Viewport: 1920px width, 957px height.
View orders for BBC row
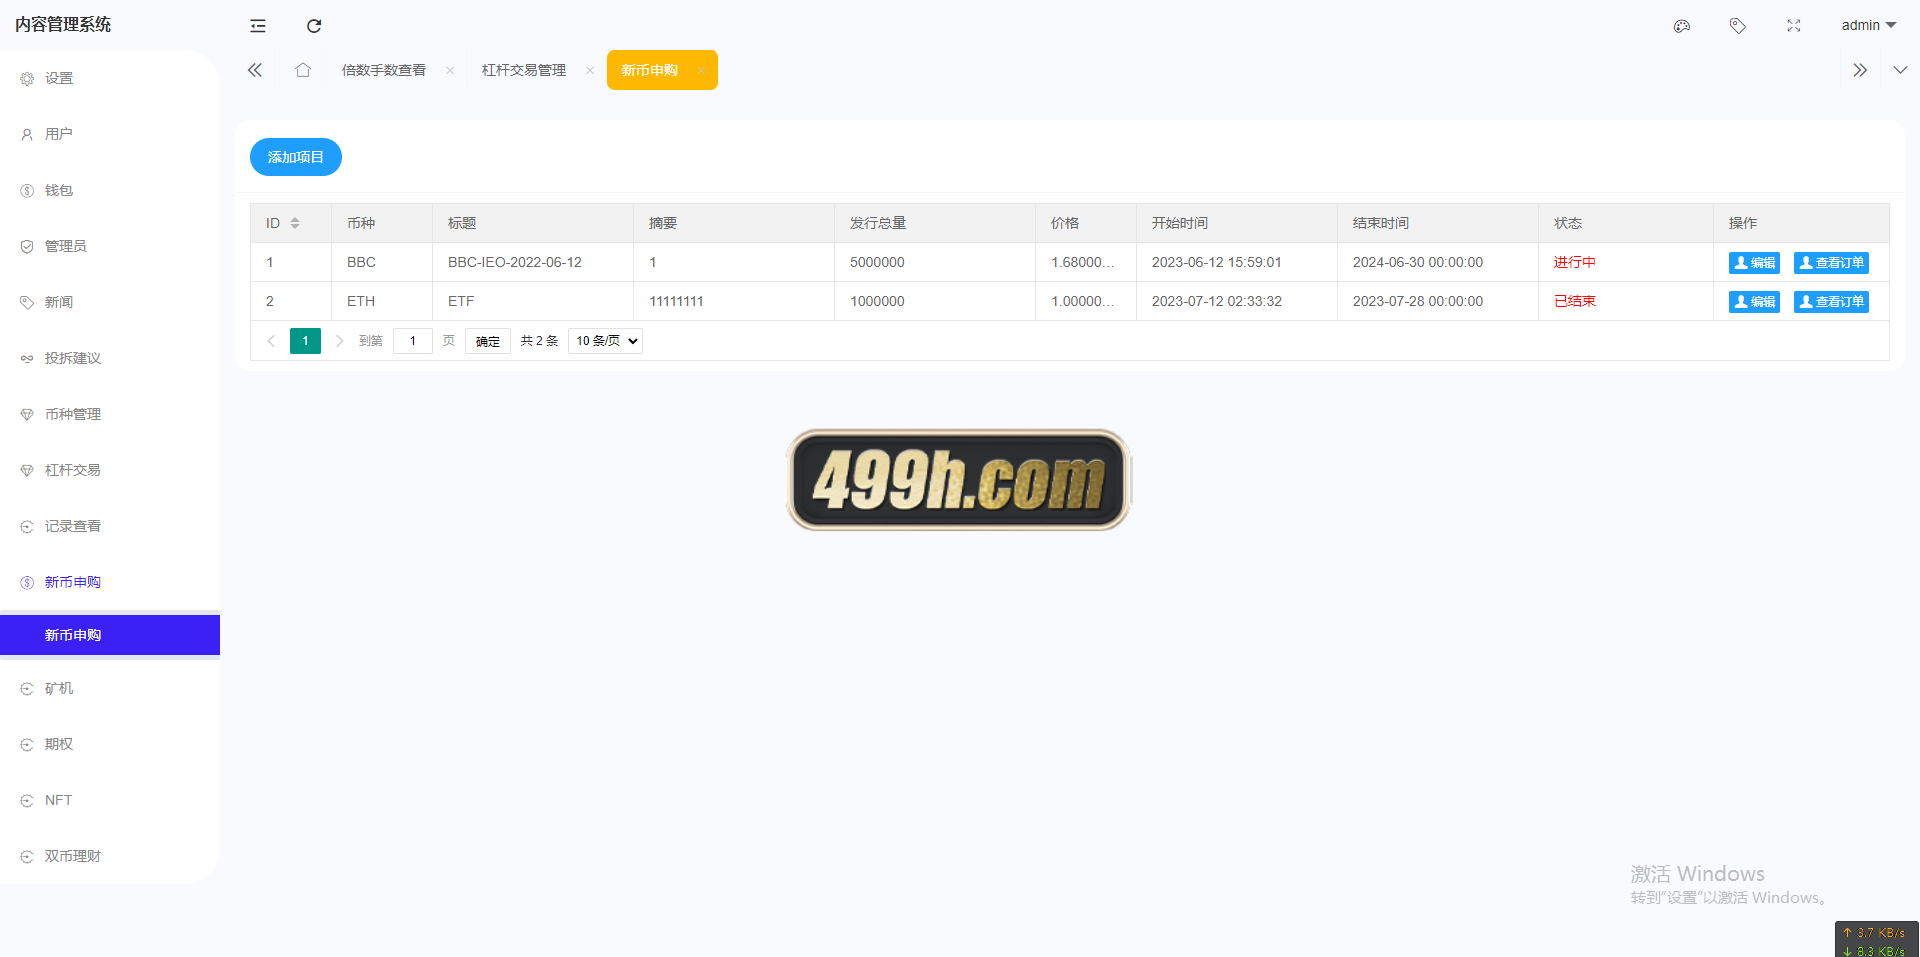[x=1831, y=263]
